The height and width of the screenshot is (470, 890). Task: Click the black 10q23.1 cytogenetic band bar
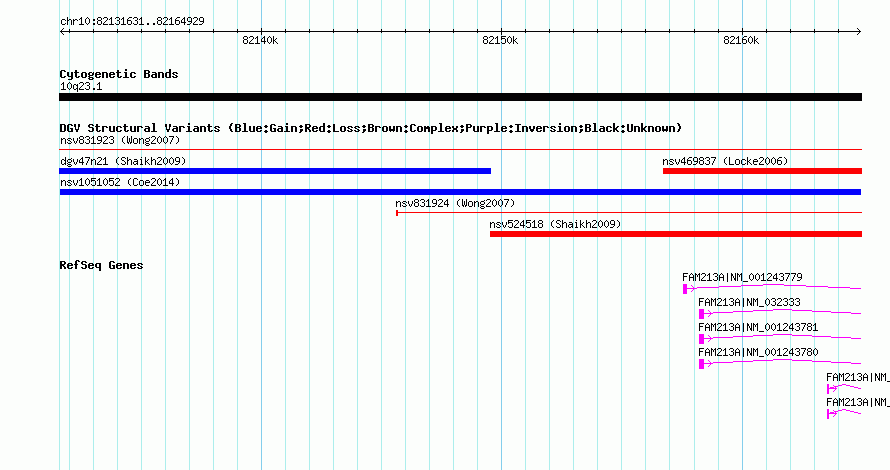tap(460, 97)
